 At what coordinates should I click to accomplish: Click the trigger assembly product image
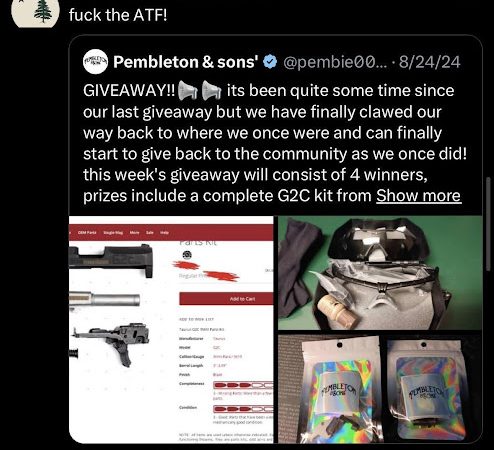(110, 345)
